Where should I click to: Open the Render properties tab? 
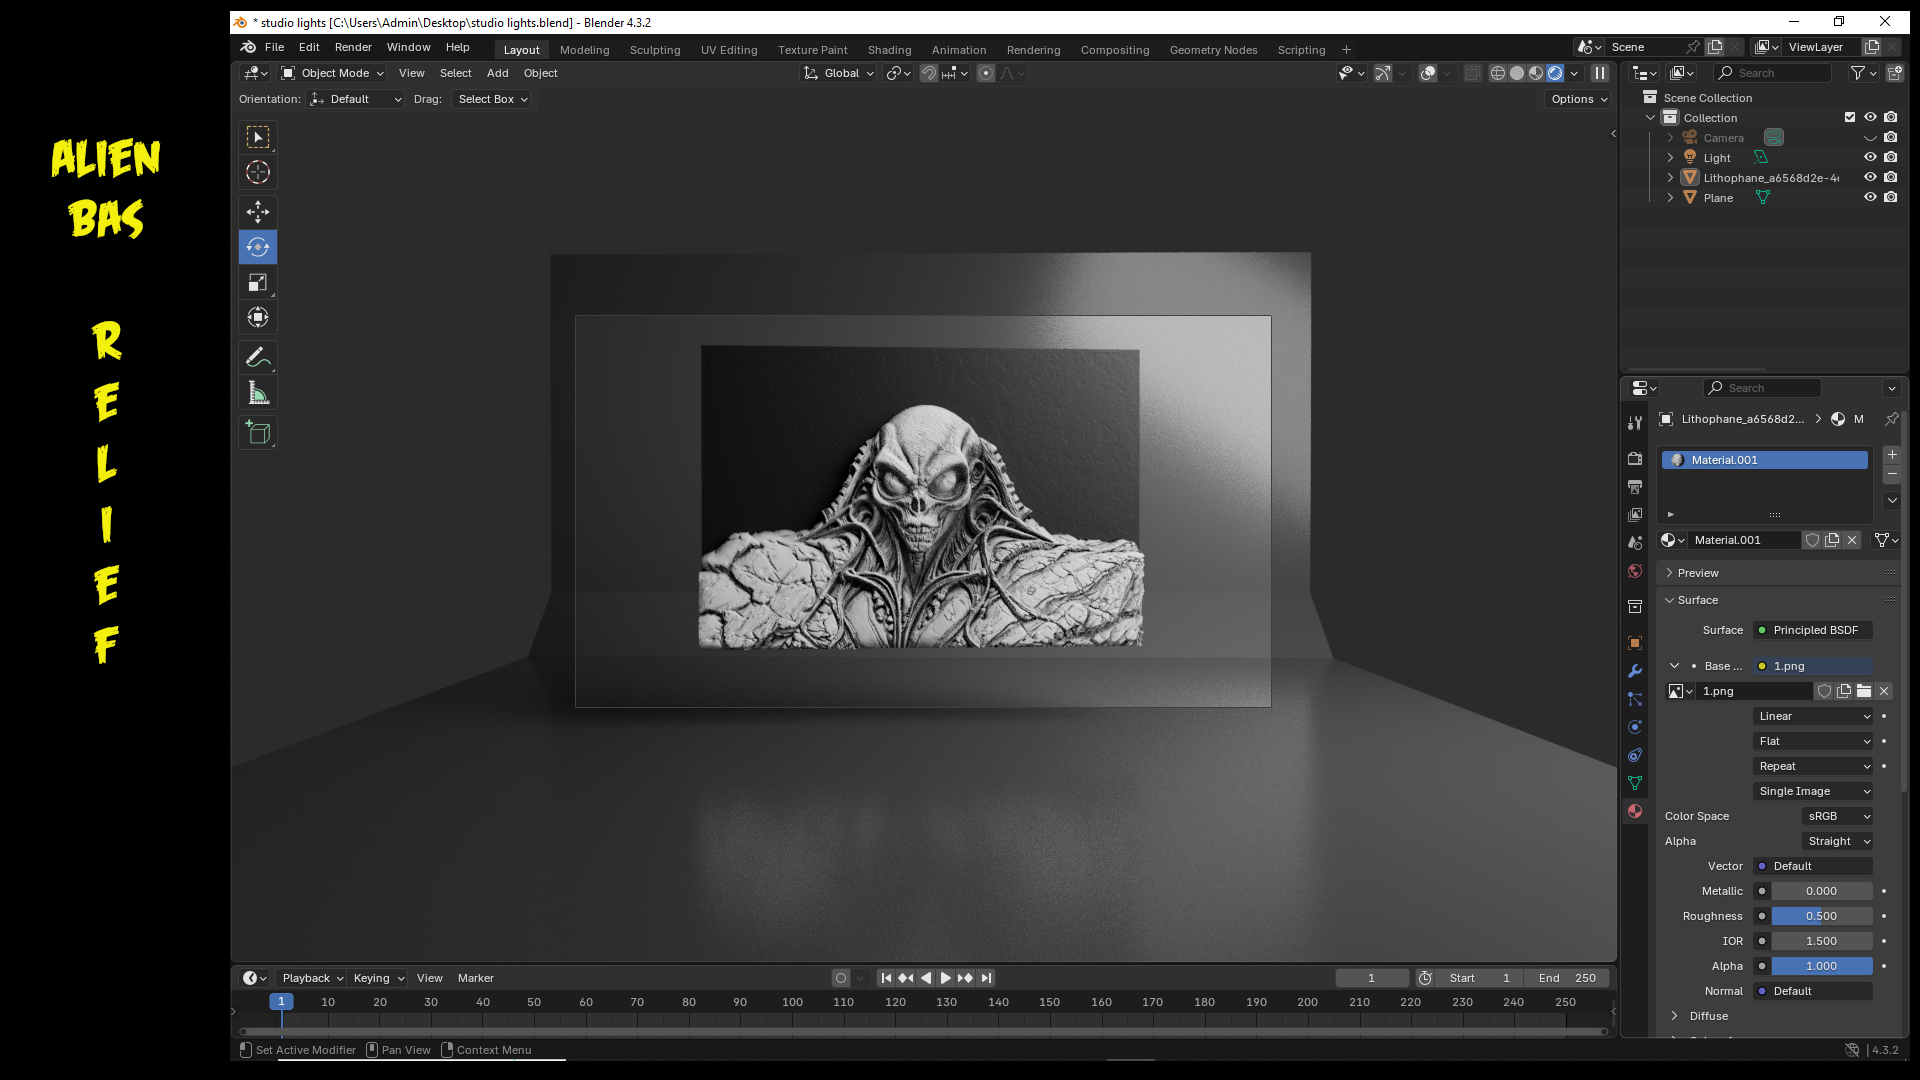coord(1635,458)
